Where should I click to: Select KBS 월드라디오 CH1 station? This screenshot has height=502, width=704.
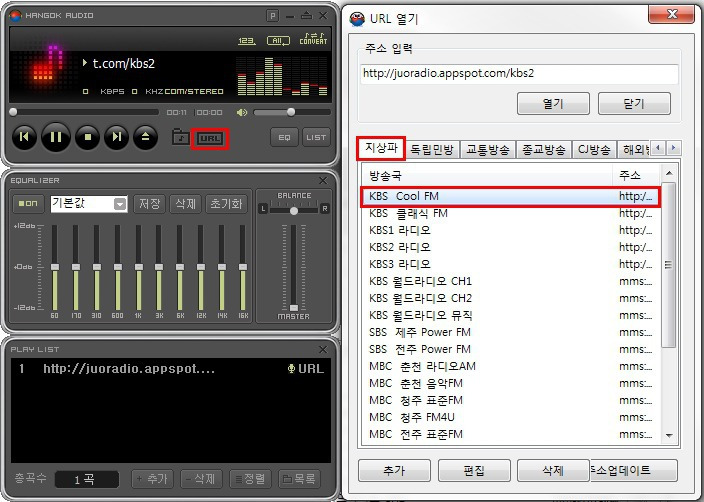click(511, 282)
